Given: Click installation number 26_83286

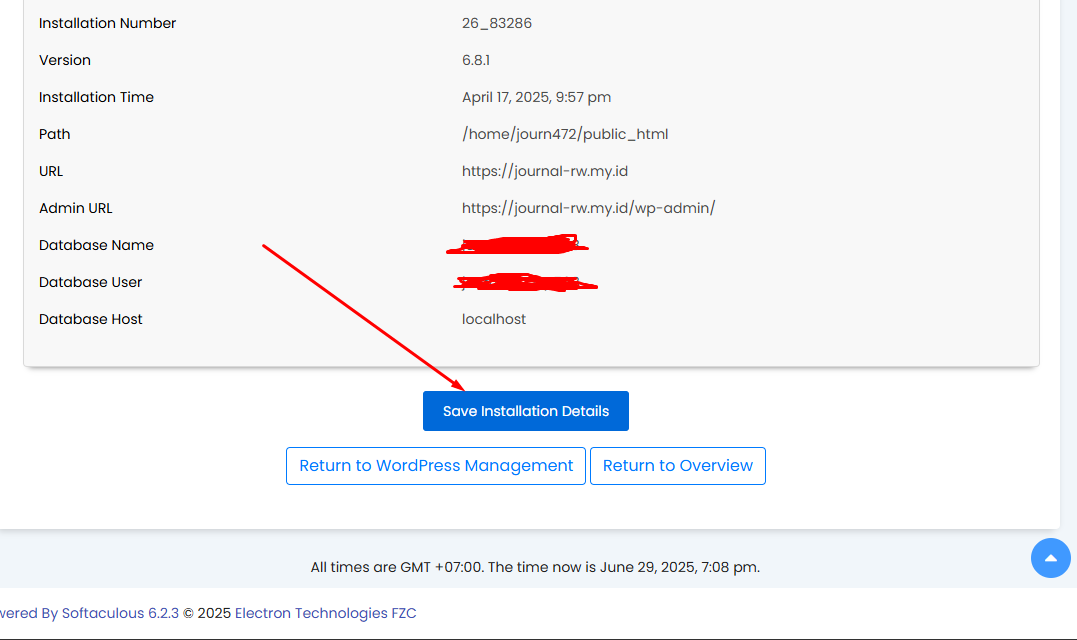Looking at the screenshot, I should point(496,23).
